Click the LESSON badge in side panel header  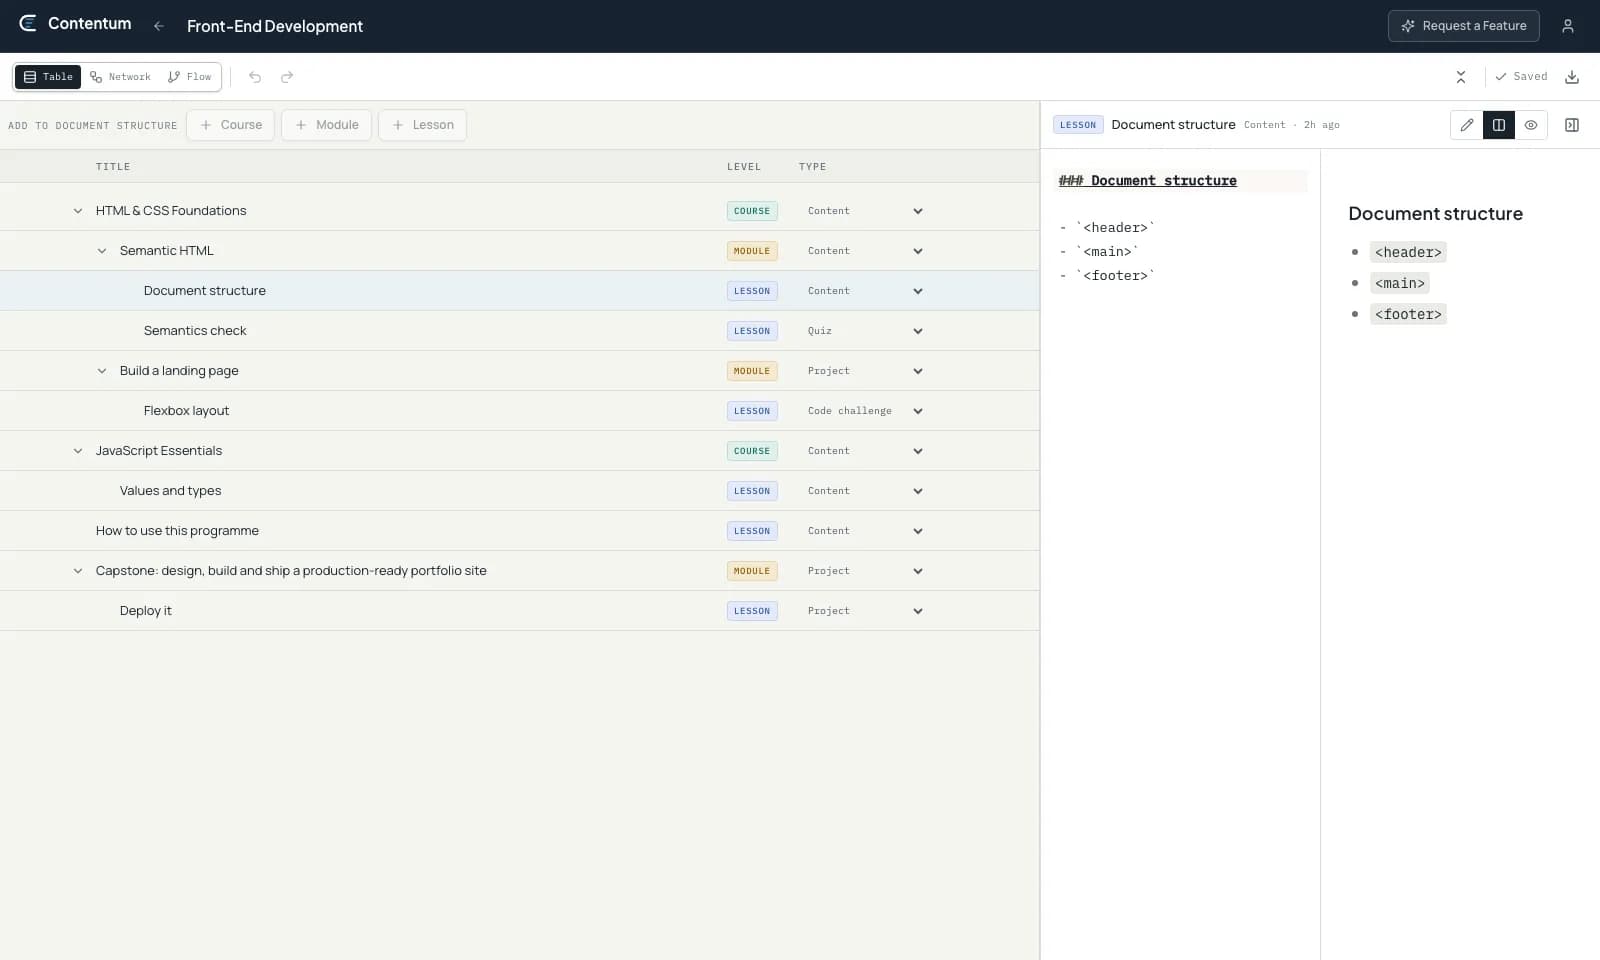1078,125
